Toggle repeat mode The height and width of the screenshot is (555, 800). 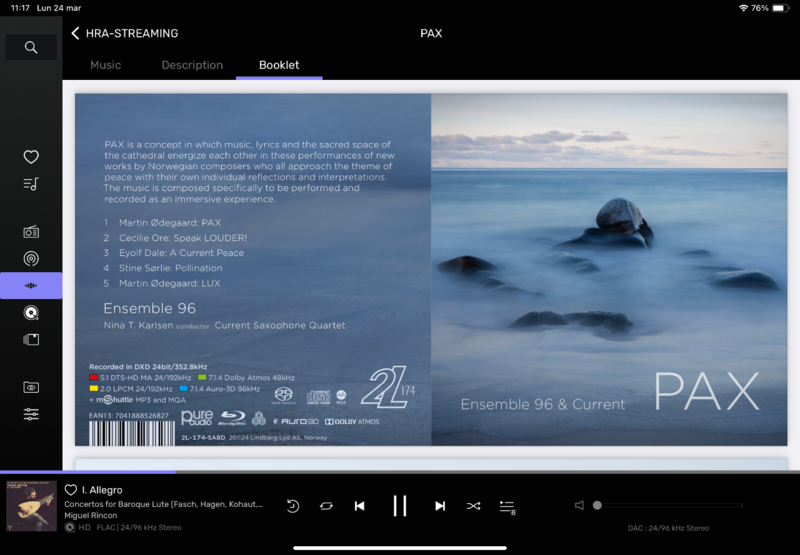pos(326,506)
